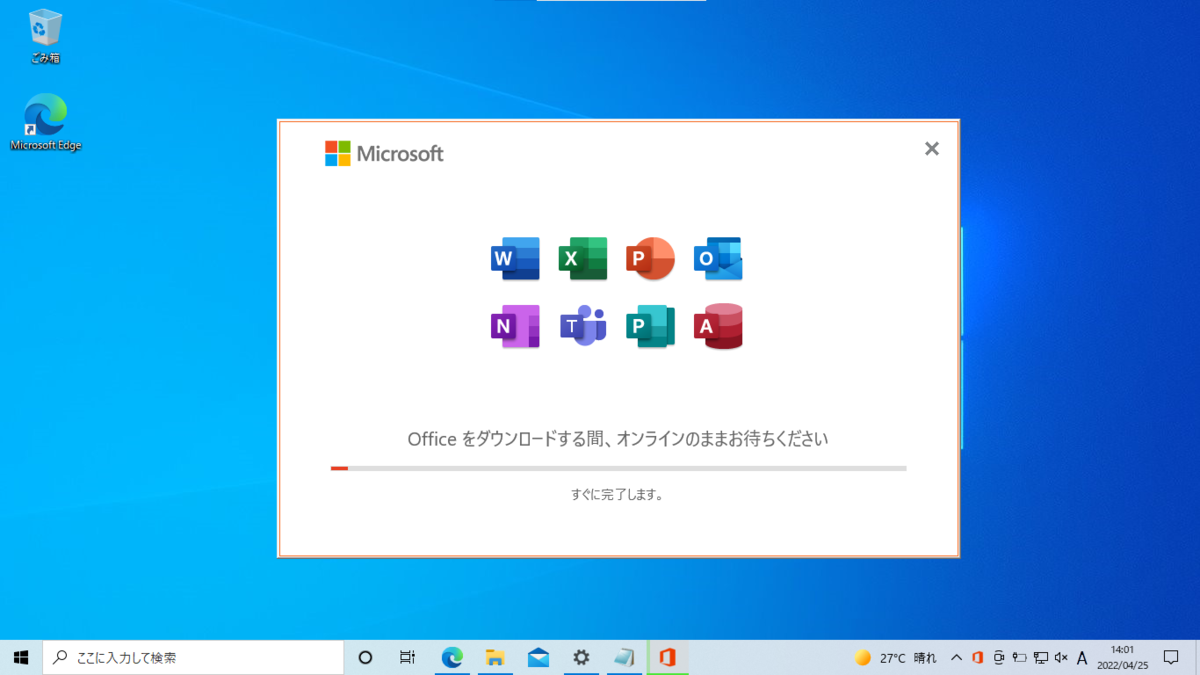The height and width of the screenshot is (675, 1200).
Task: Toggle the IME input mode 'A' indicator
Action: 1082,657
